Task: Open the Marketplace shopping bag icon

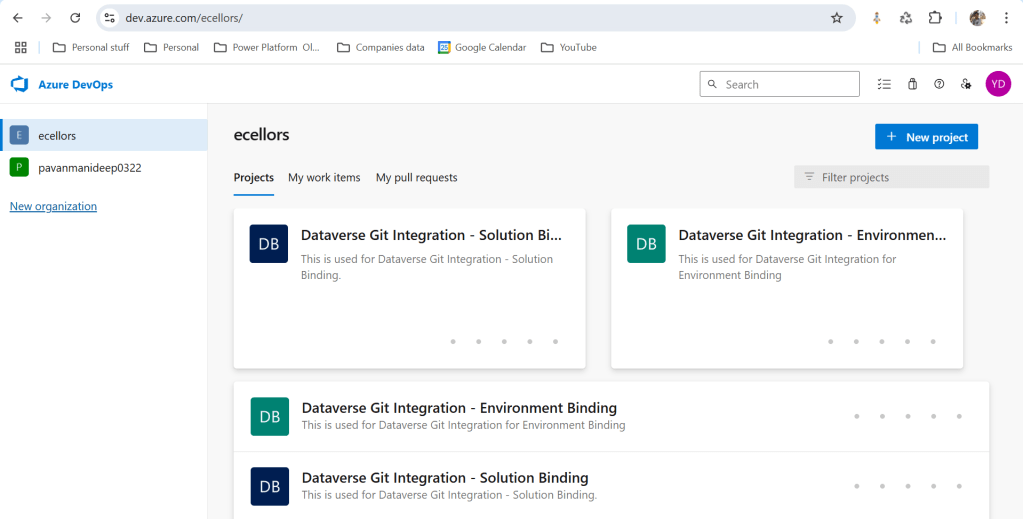Action: coord(912,85)
